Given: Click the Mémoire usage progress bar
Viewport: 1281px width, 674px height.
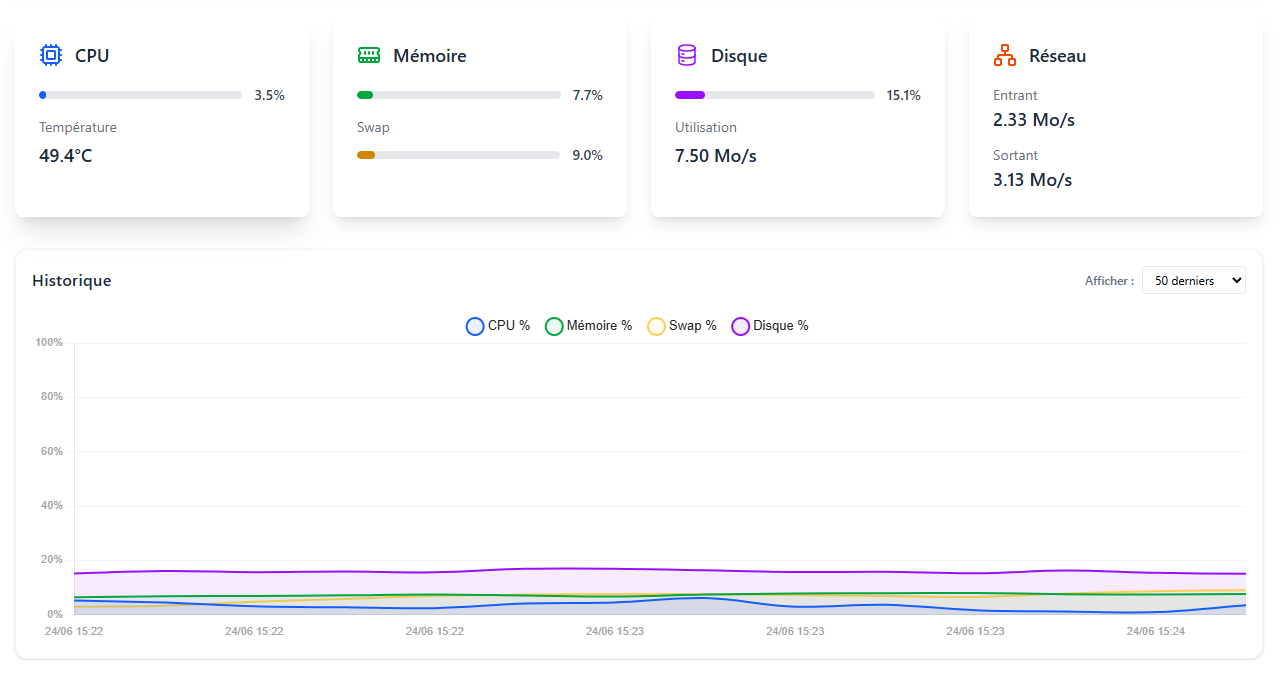Looking at the screenshot, I should tap(458, 95).
